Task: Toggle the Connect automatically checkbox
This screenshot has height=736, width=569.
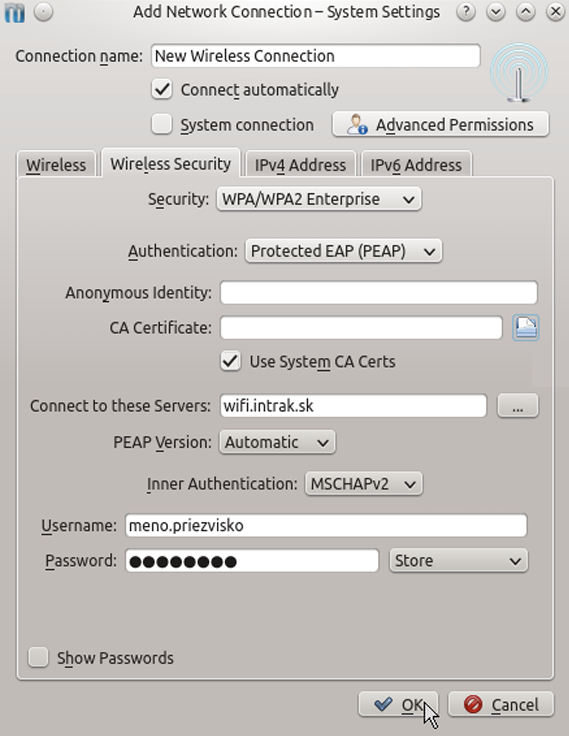Action: (x=162, y=89)
